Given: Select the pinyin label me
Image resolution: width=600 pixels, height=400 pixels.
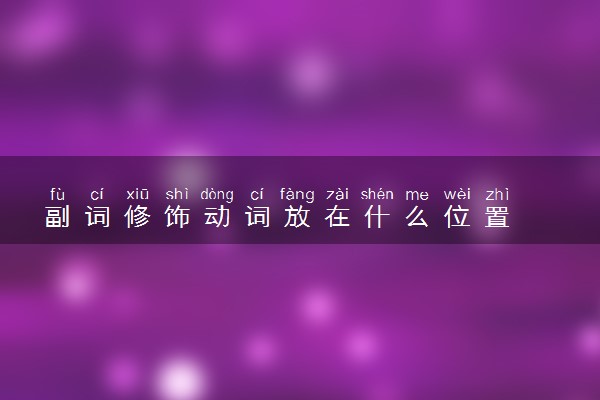Looking at the screenshot, I should click(x=417, y=195).
